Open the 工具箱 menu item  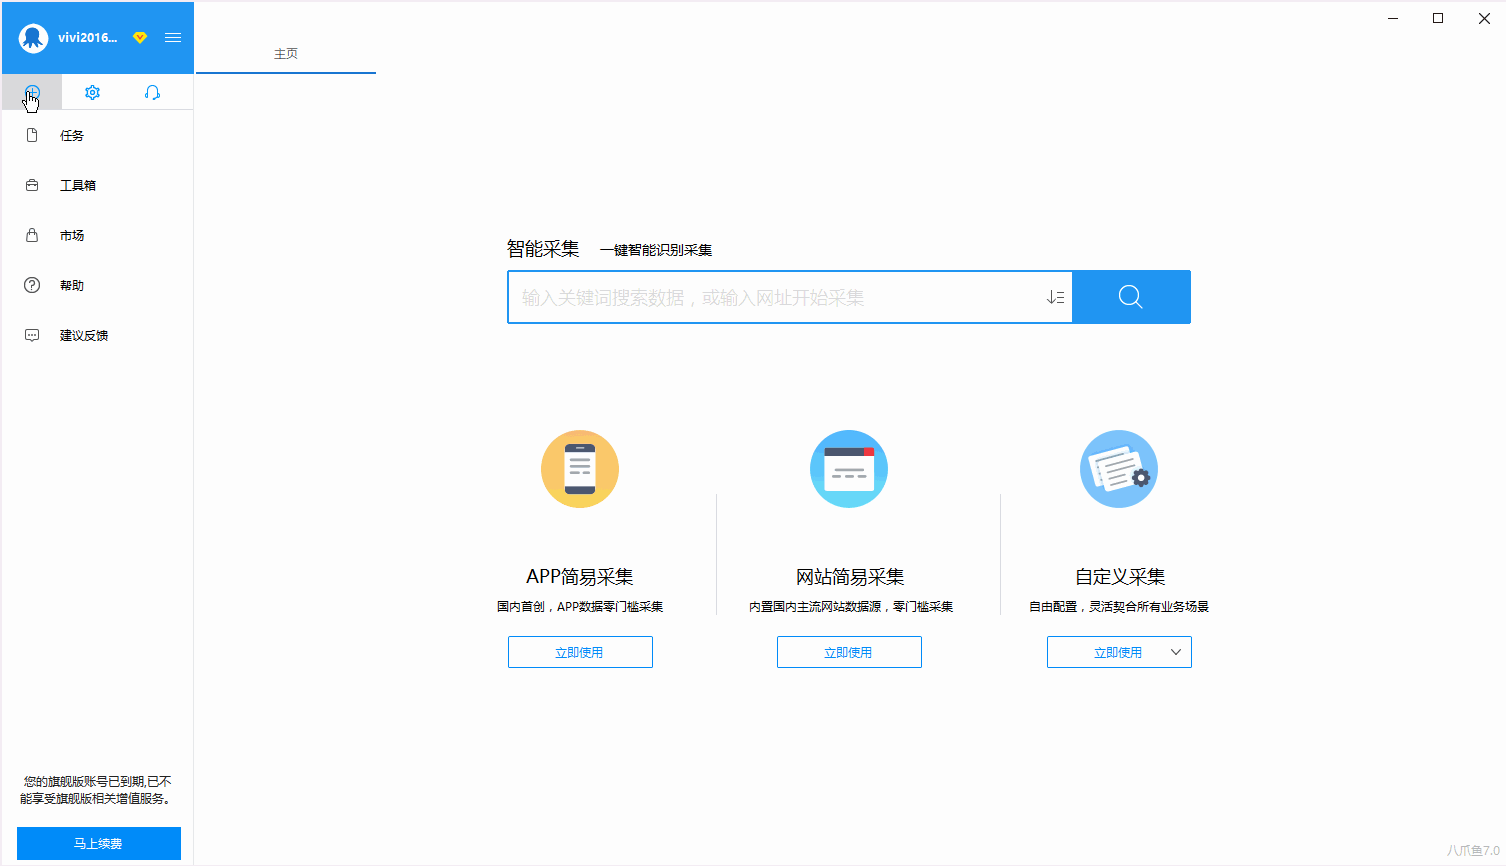pos(97,185)
